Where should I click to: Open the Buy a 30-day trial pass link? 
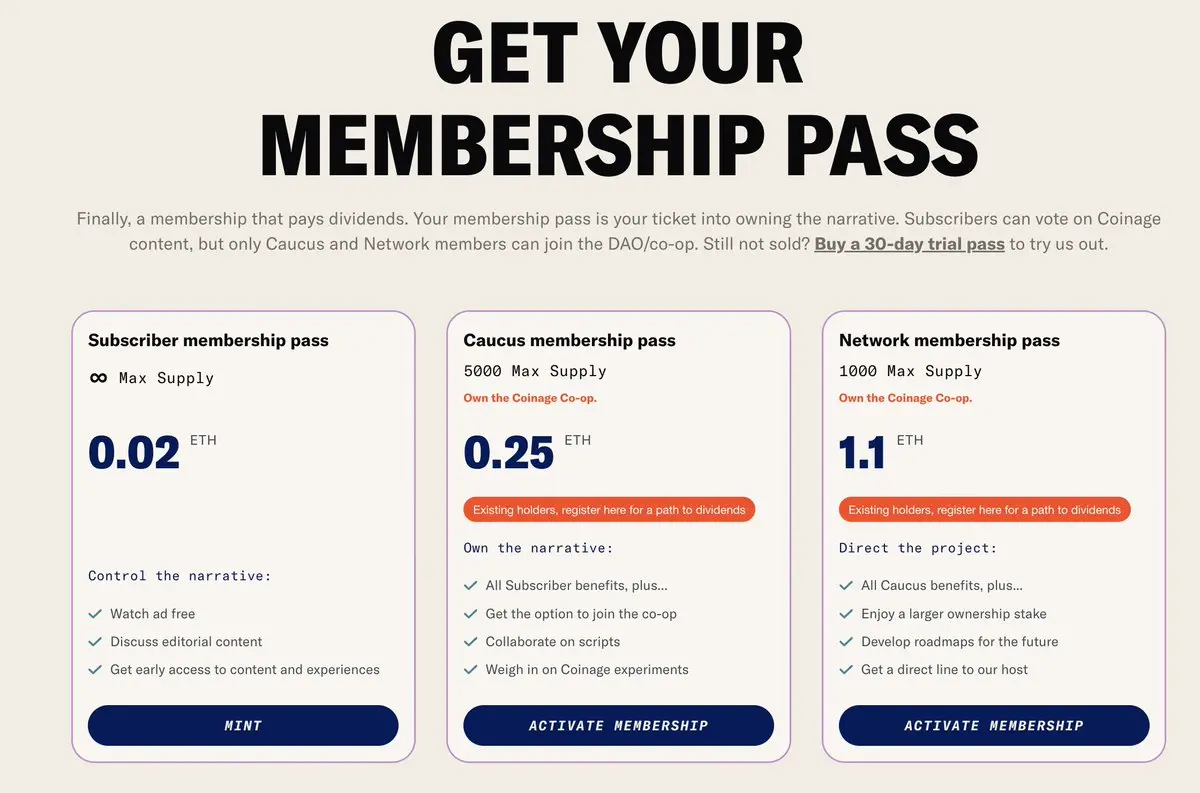(x=909, y=244)
